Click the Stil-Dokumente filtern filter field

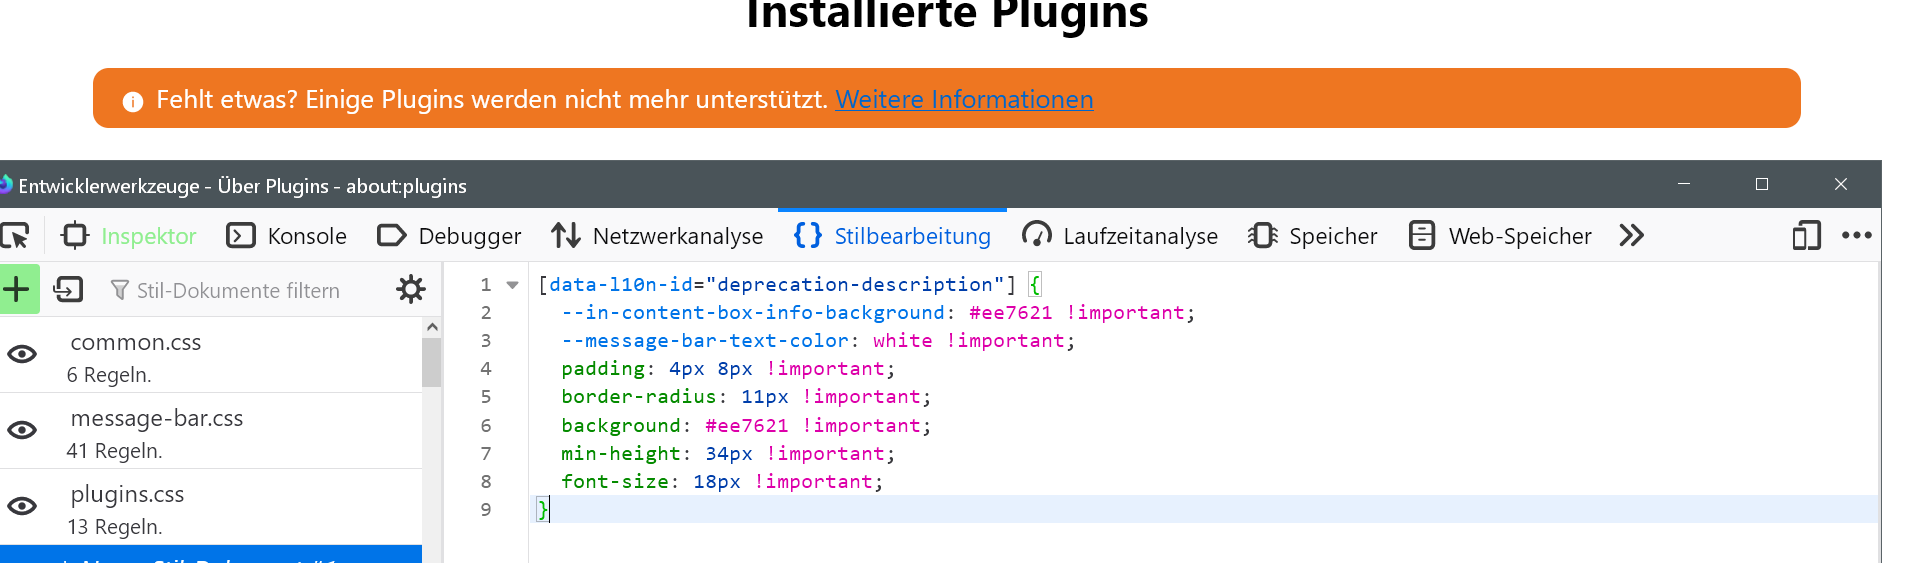[x=240, y=291]
